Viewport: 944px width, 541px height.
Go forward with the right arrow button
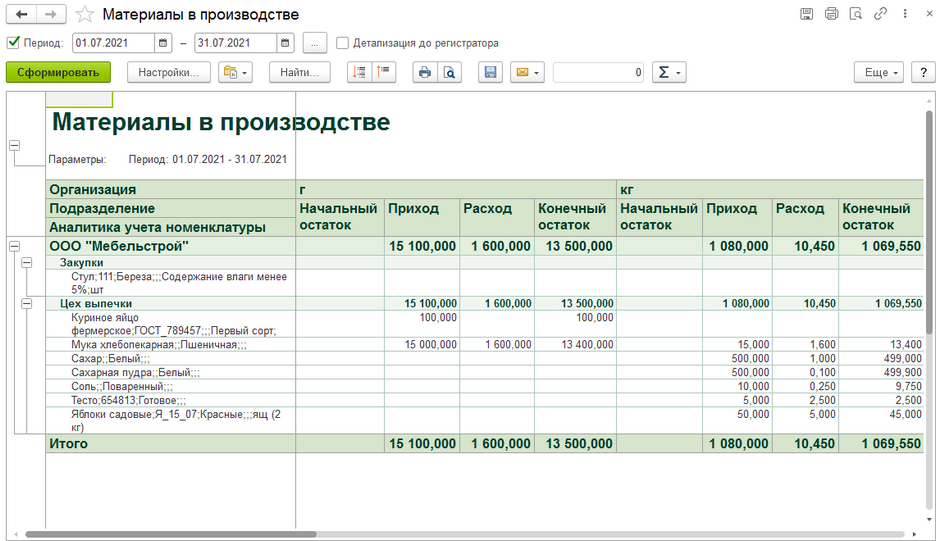(x=51, y=14)
